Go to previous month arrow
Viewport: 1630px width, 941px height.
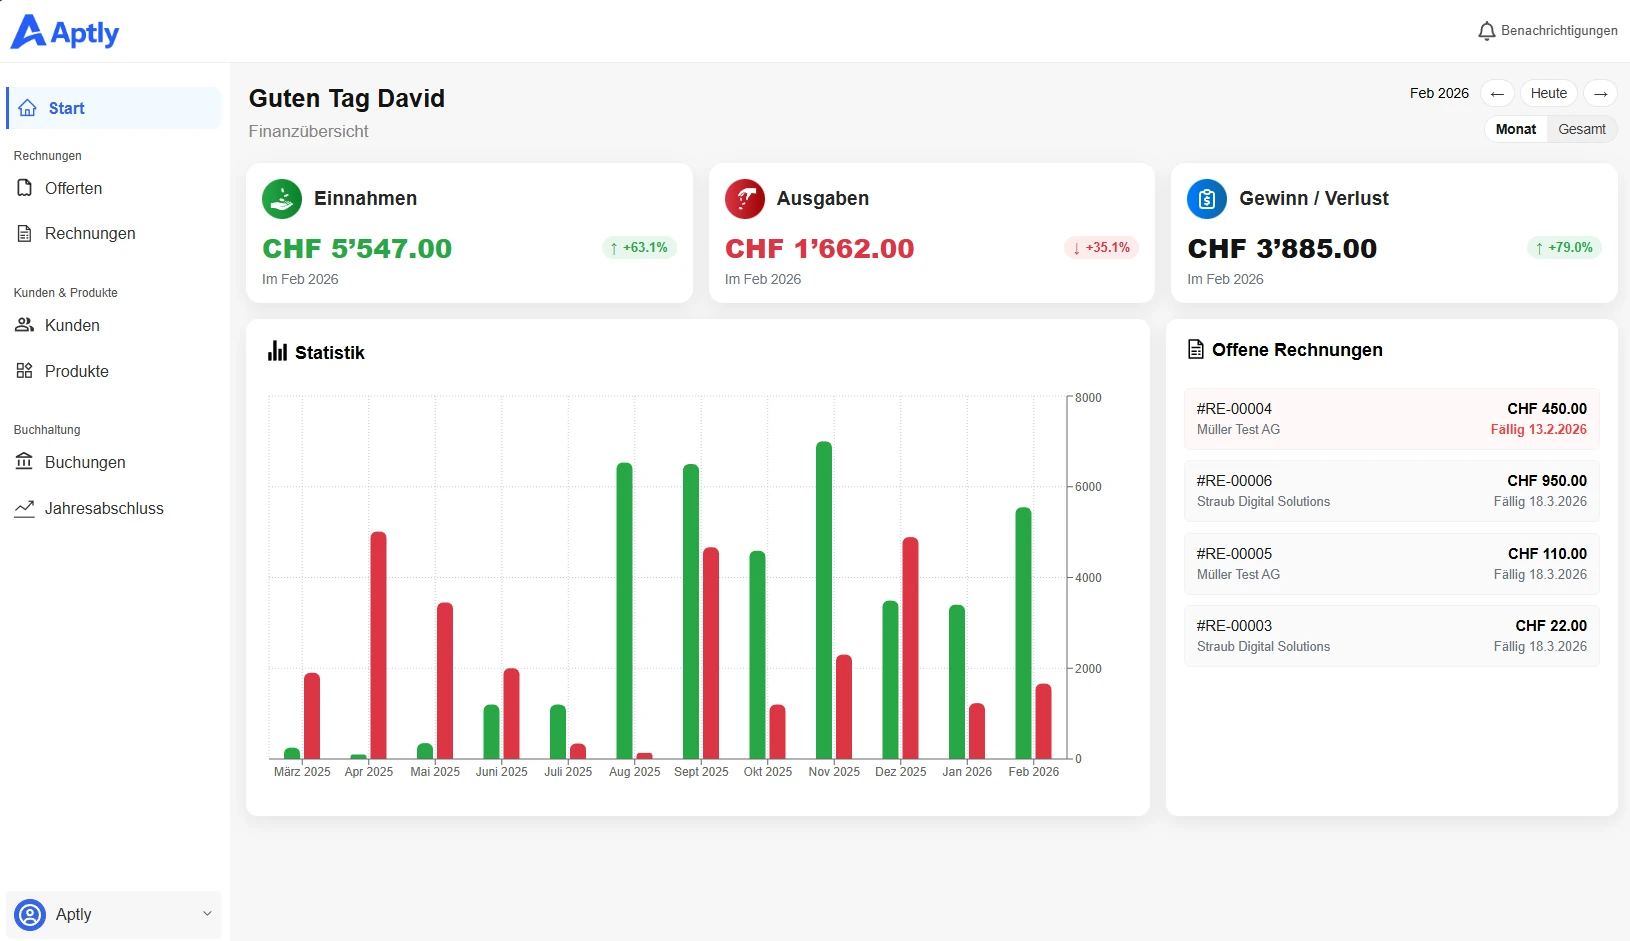pyautogui.click(x=1497, y=93)
